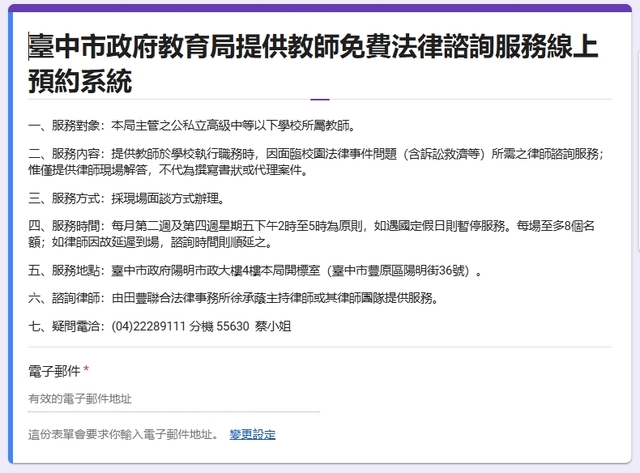Click the short purple underline below the title
The width and height of the screenshot is (640, 473).
pos(320,100)
